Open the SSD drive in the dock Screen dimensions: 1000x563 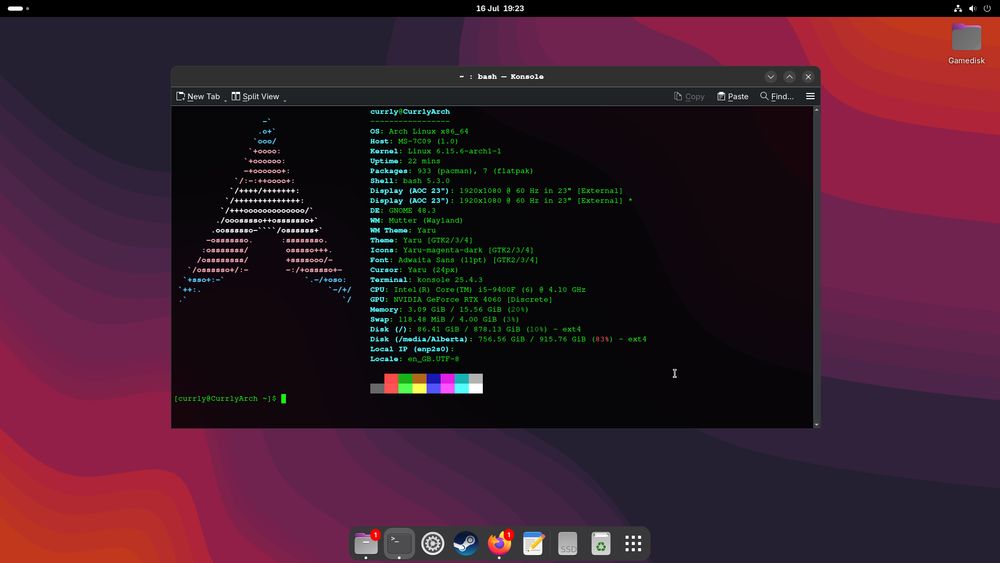coord(567,543)
